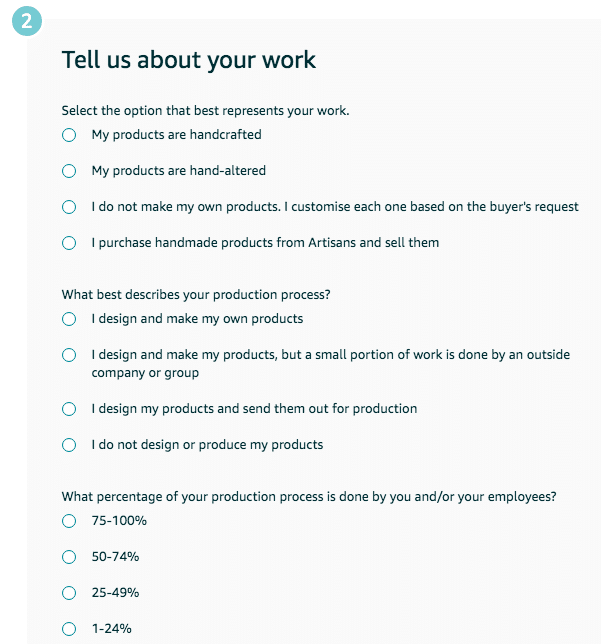Select 'My products are handcrafted' radio button

69,135
